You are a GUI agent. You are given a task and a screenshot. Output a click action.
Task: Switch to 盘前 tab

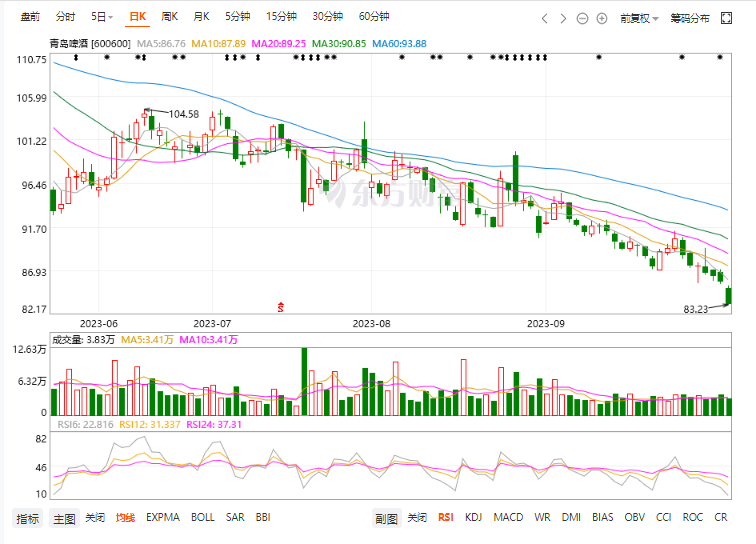tap(30, 17)
